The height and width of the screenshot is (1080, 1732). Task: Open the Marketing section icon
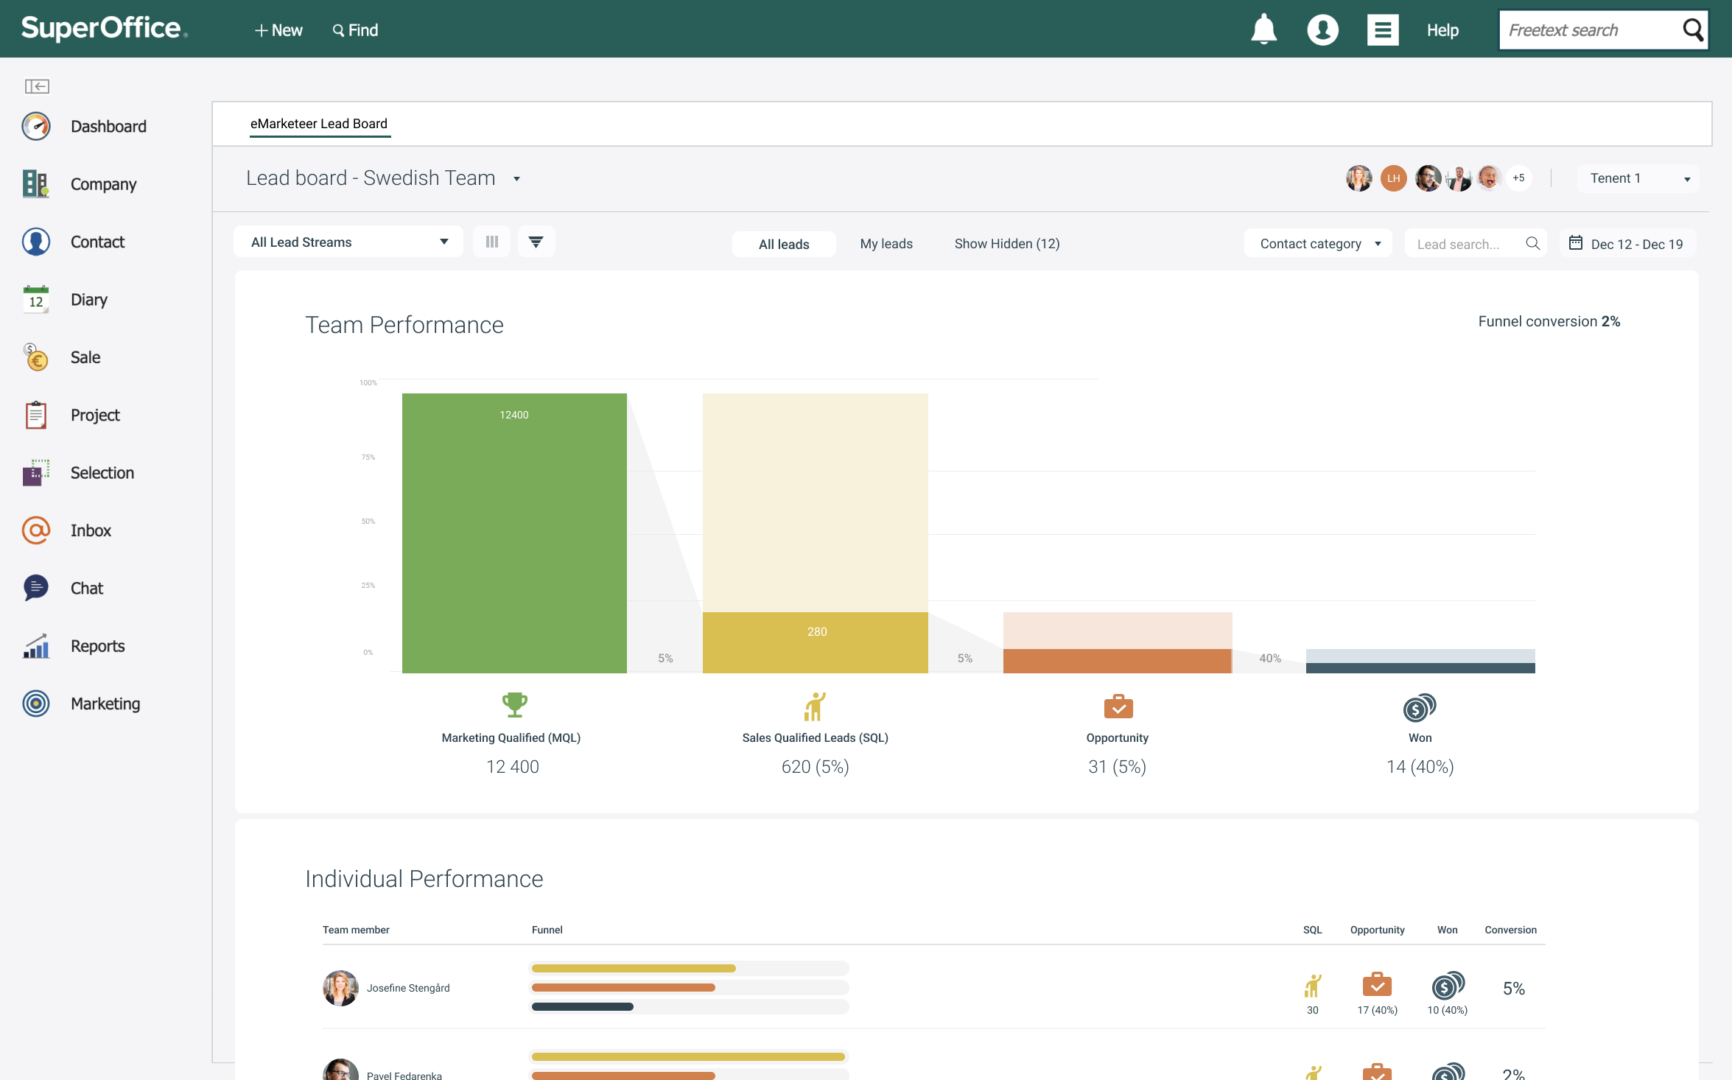coord(36,703)
